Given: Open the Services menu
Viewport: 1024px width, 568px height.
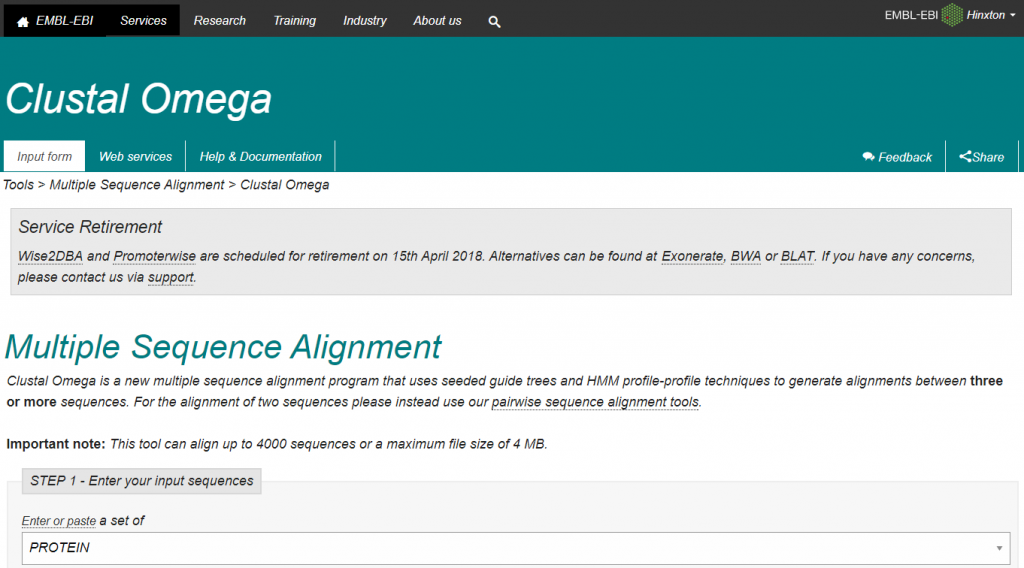Looking at the screenshot, I should click(x=143, y=21).
